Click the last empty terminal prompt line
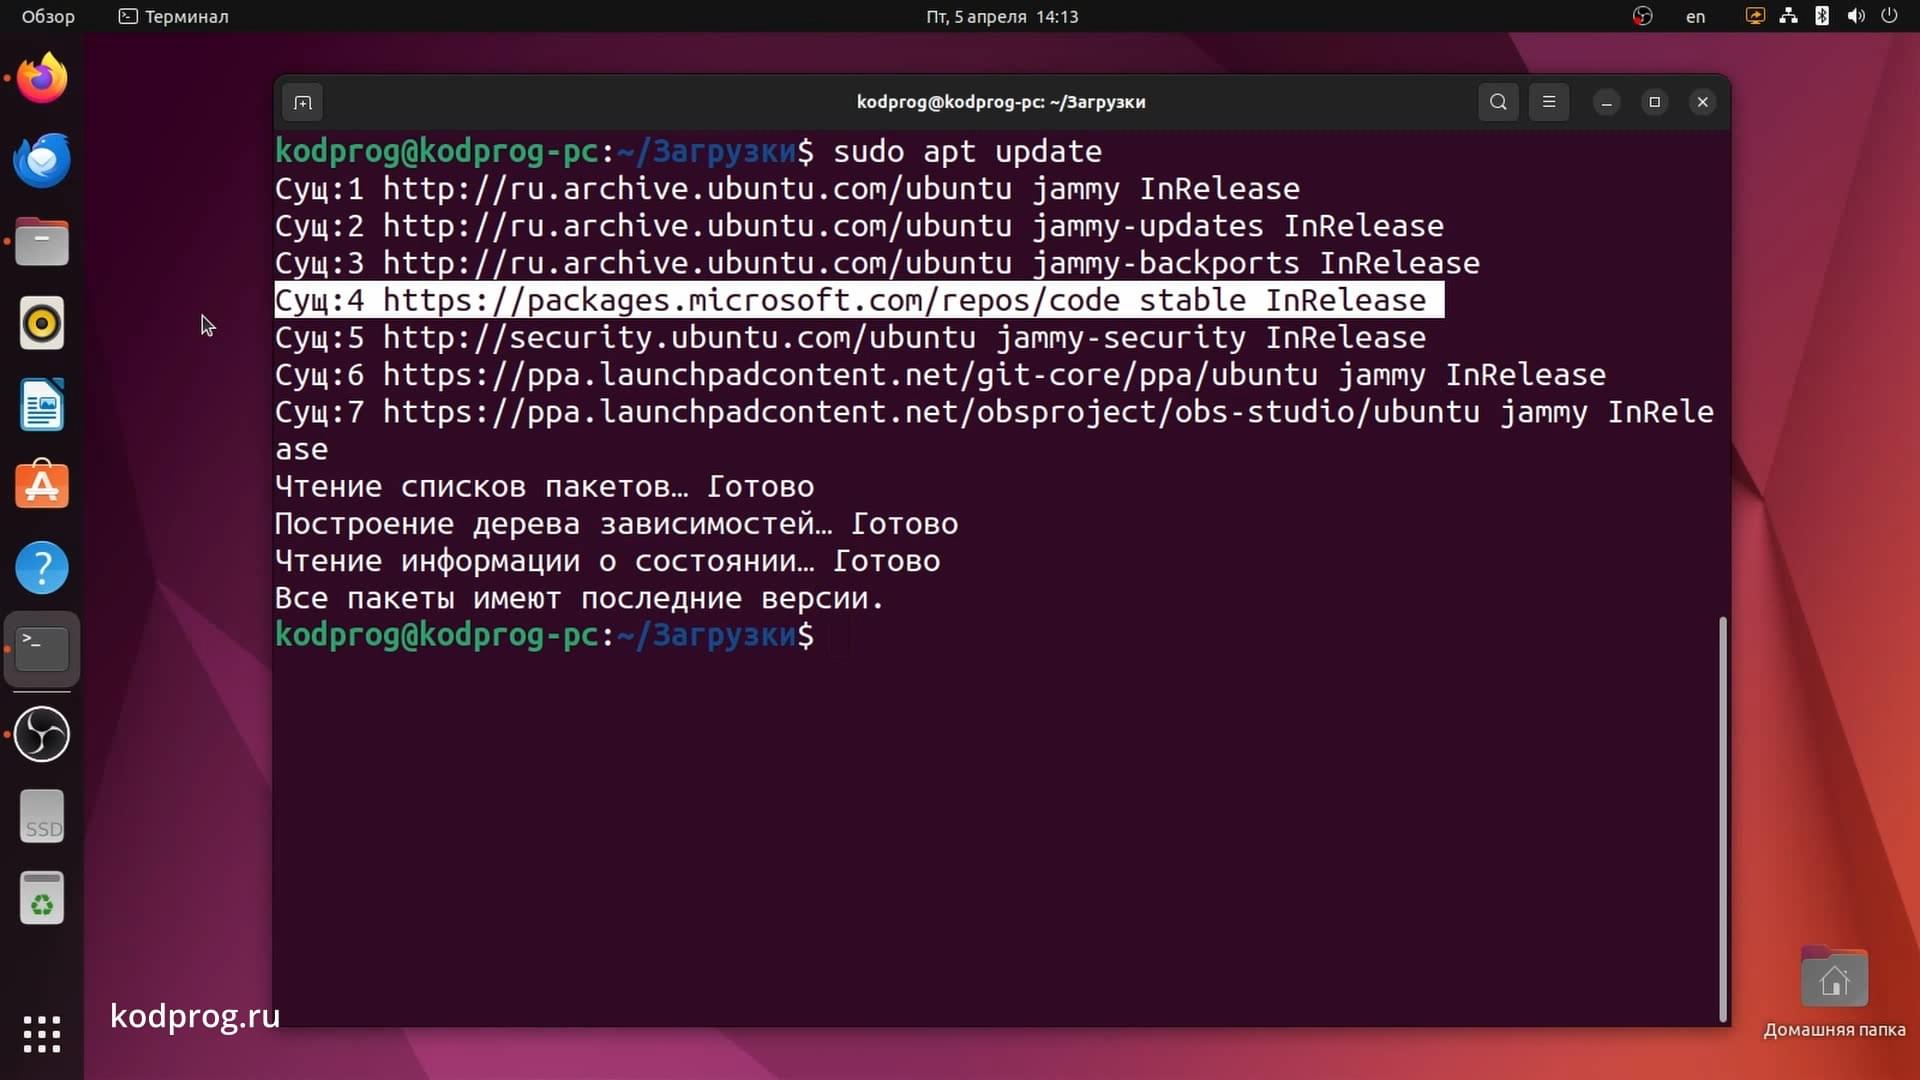The width and height of the screenshot is (1920, 1080). click(x=545, y=635)
